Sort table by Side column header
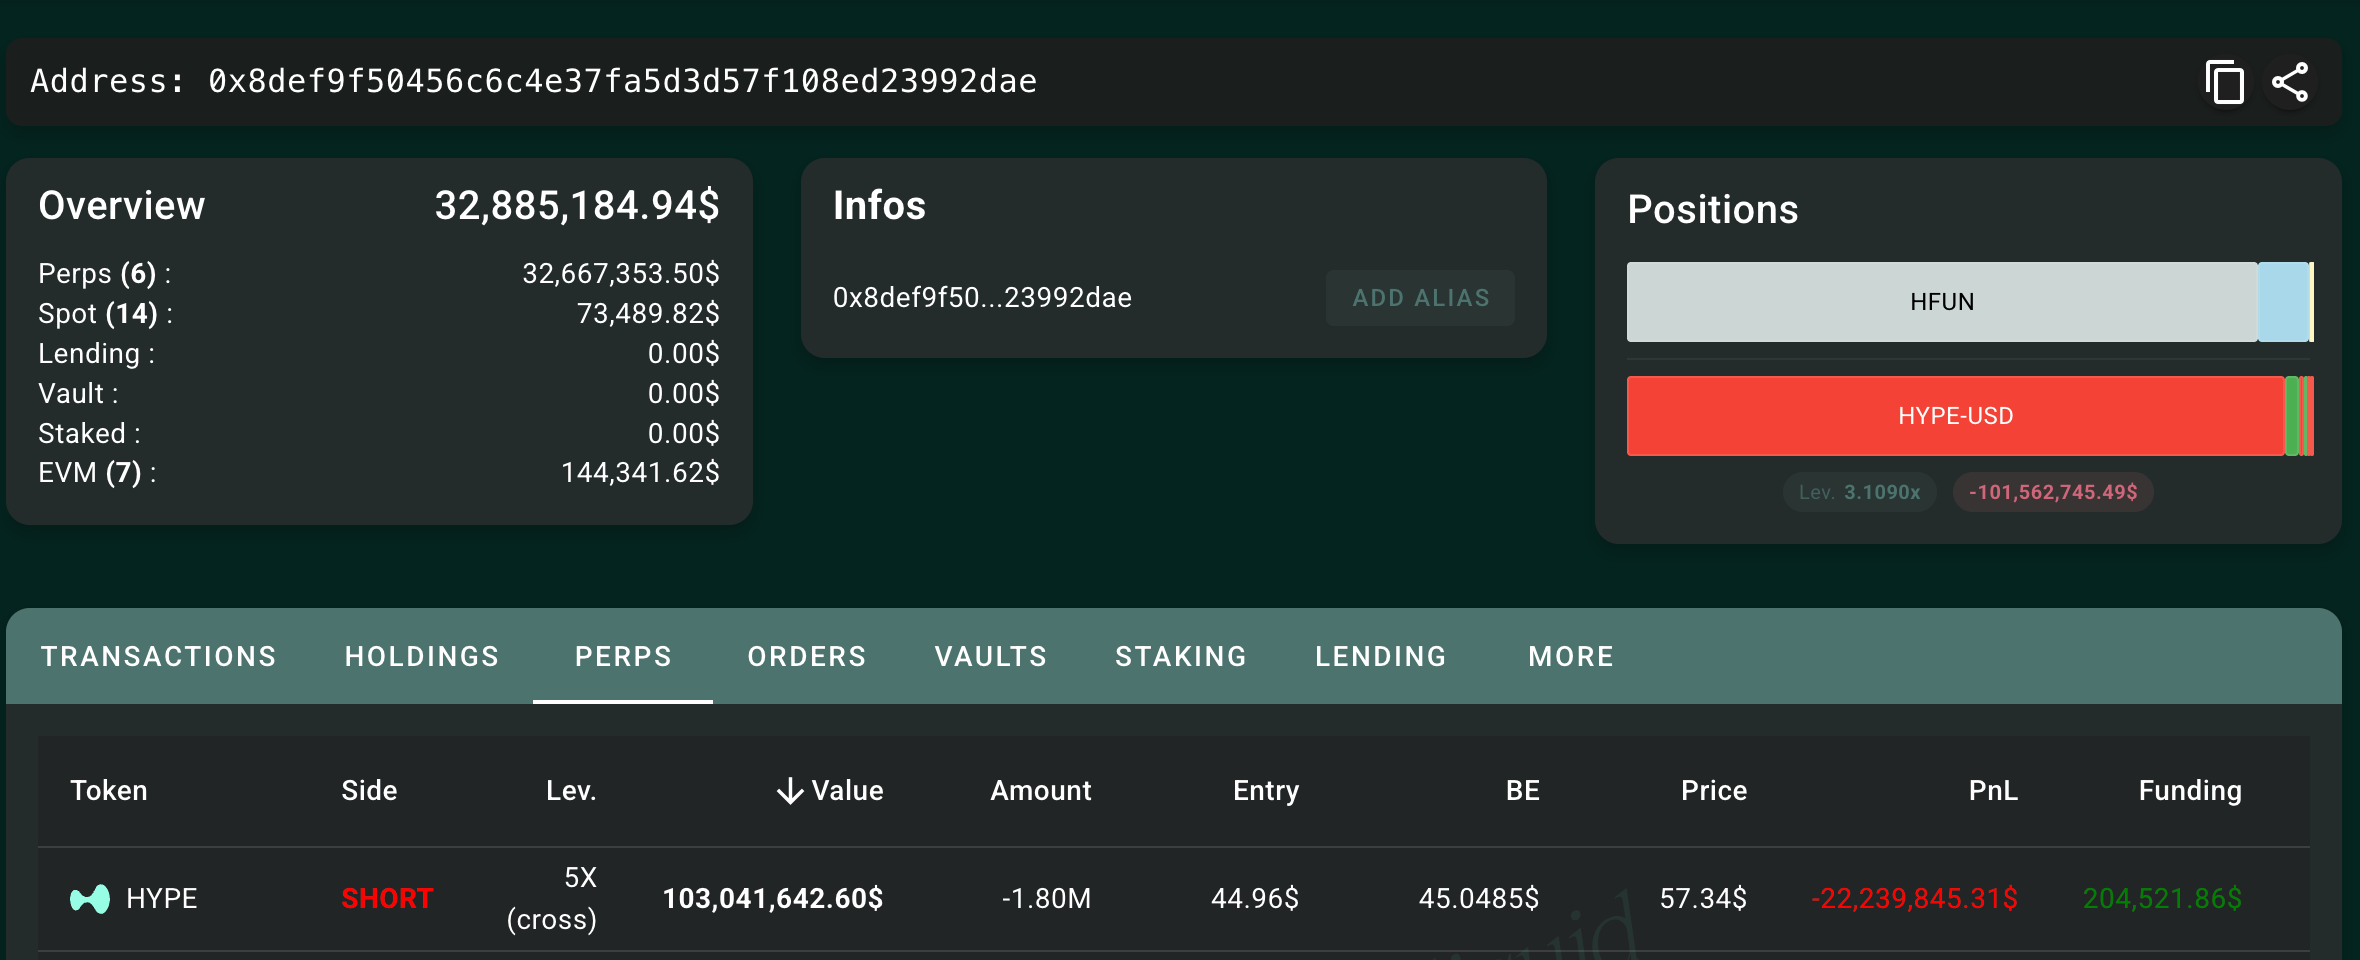This screenshot has height=960, width=2360. (x=369, y=791)
